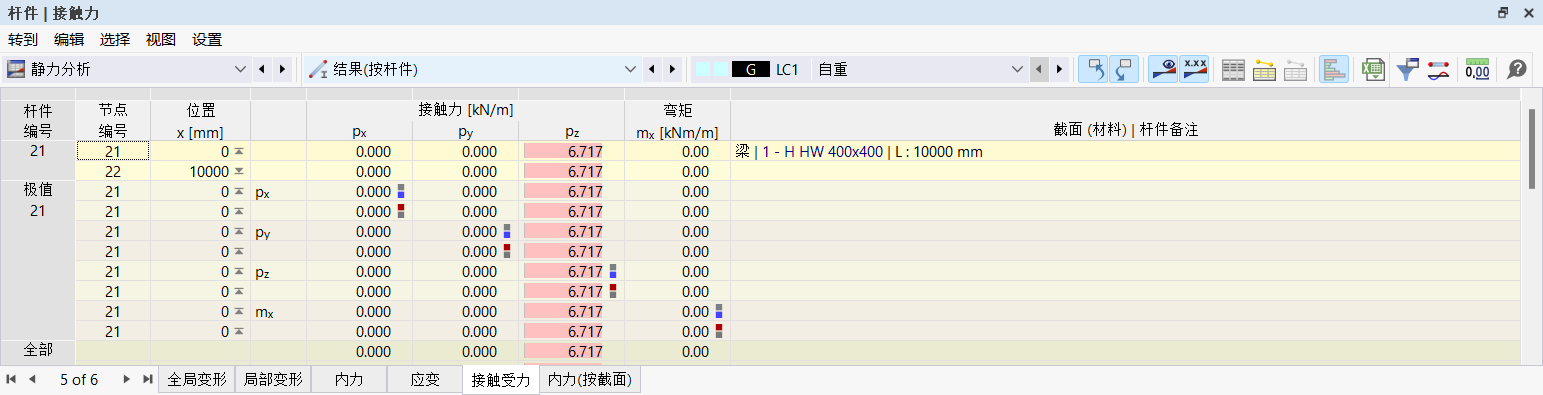The width and height of the screenshot is (1543, 395).
Task: Click the 接触力 [kN/m] column header
Action: (x=465, y=110)
